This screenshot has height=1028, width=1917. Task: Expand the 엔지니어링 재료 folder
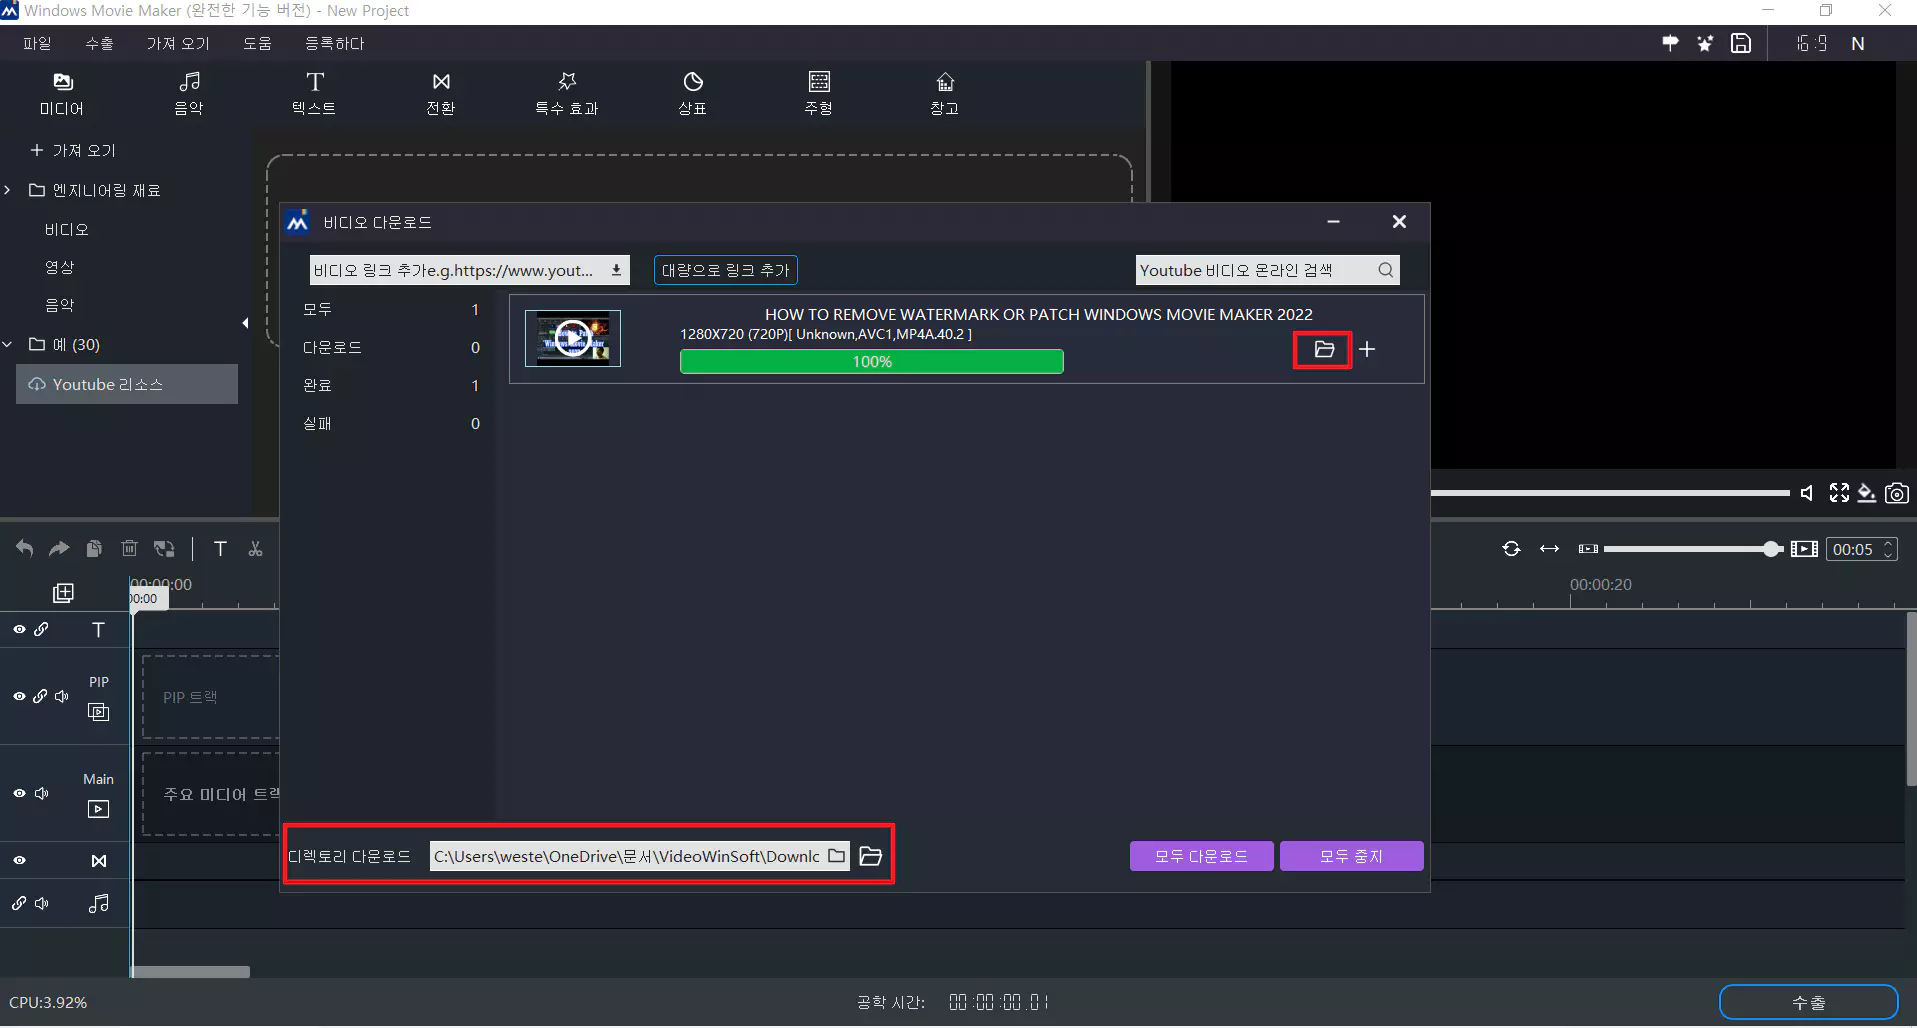click(7, 190)
